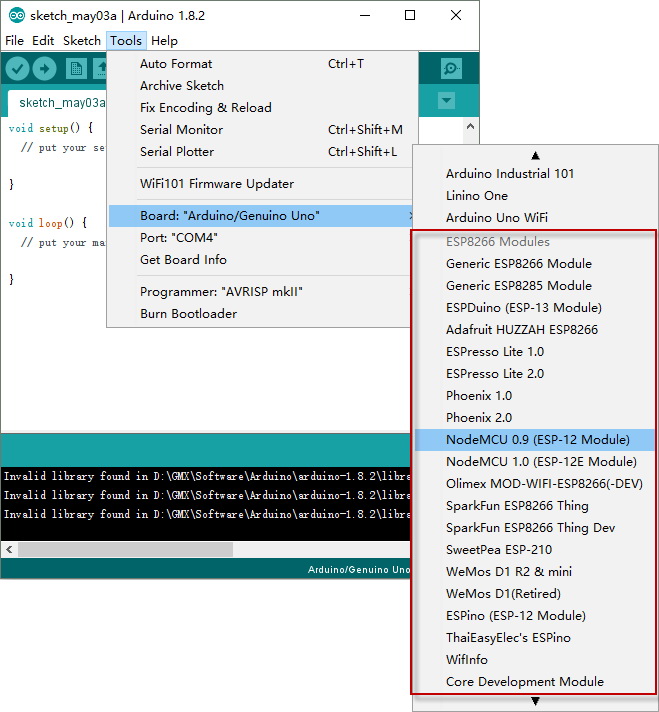Click the New sketch toolbar icon
This screenshot has width=659, height=712.
(76, 69)
